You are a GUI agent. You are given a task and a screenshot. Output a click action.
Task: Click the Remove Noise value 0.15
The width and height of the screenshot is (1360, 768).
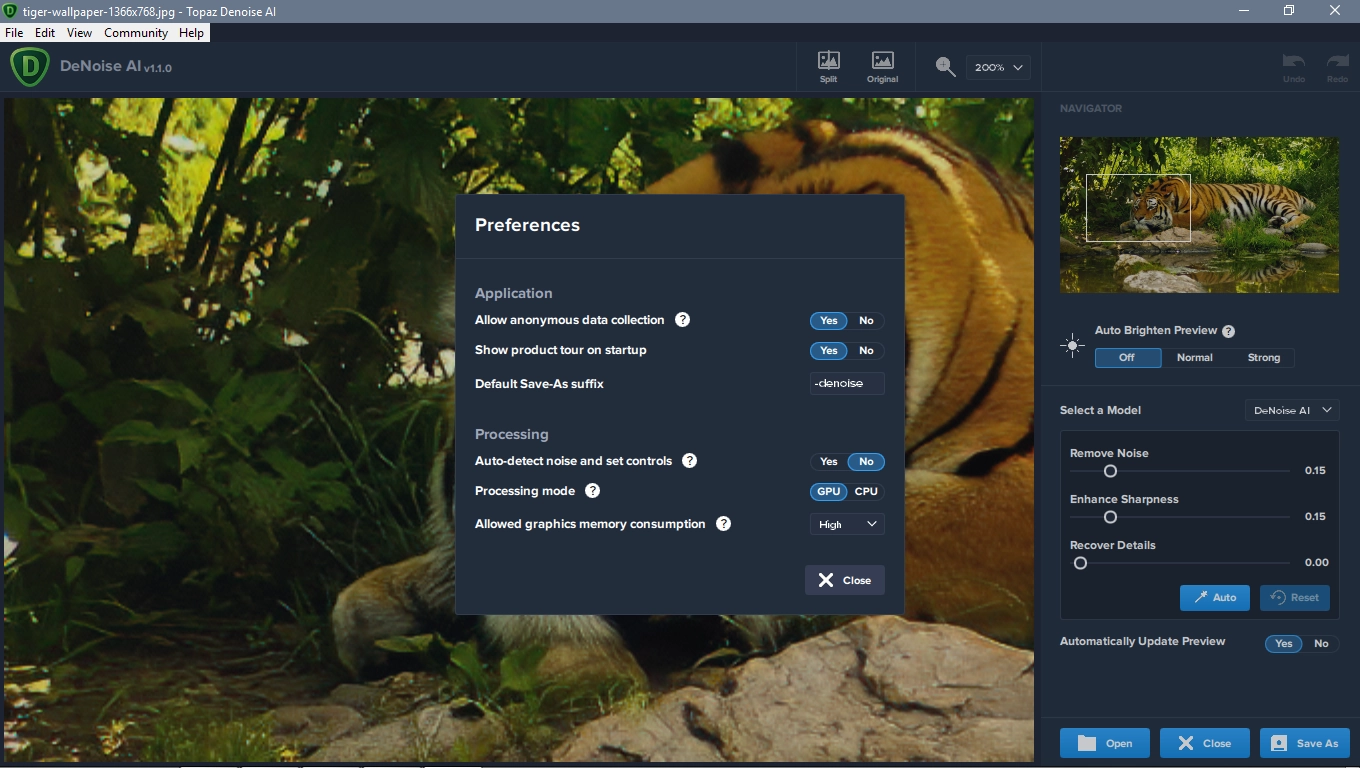click(1315, 471)
